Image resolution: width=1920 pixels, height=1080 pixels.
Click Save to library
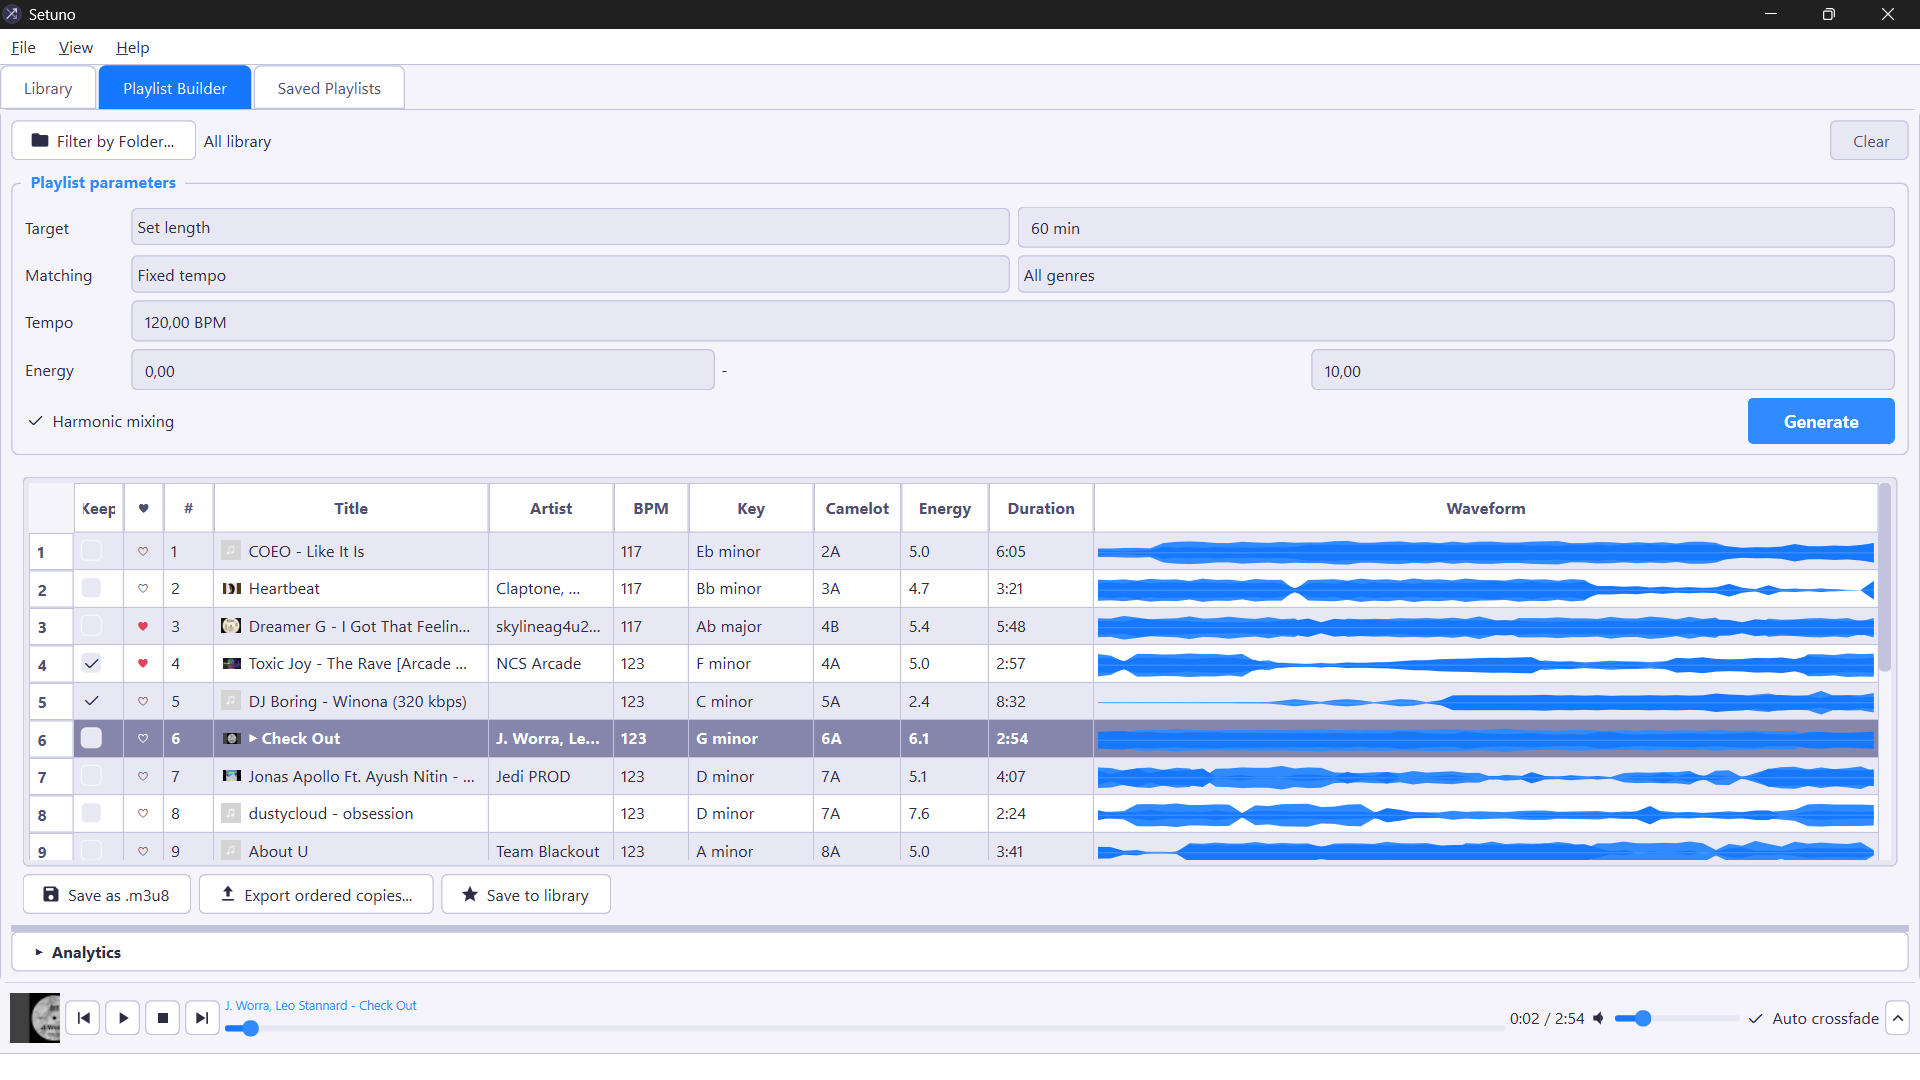526,894
